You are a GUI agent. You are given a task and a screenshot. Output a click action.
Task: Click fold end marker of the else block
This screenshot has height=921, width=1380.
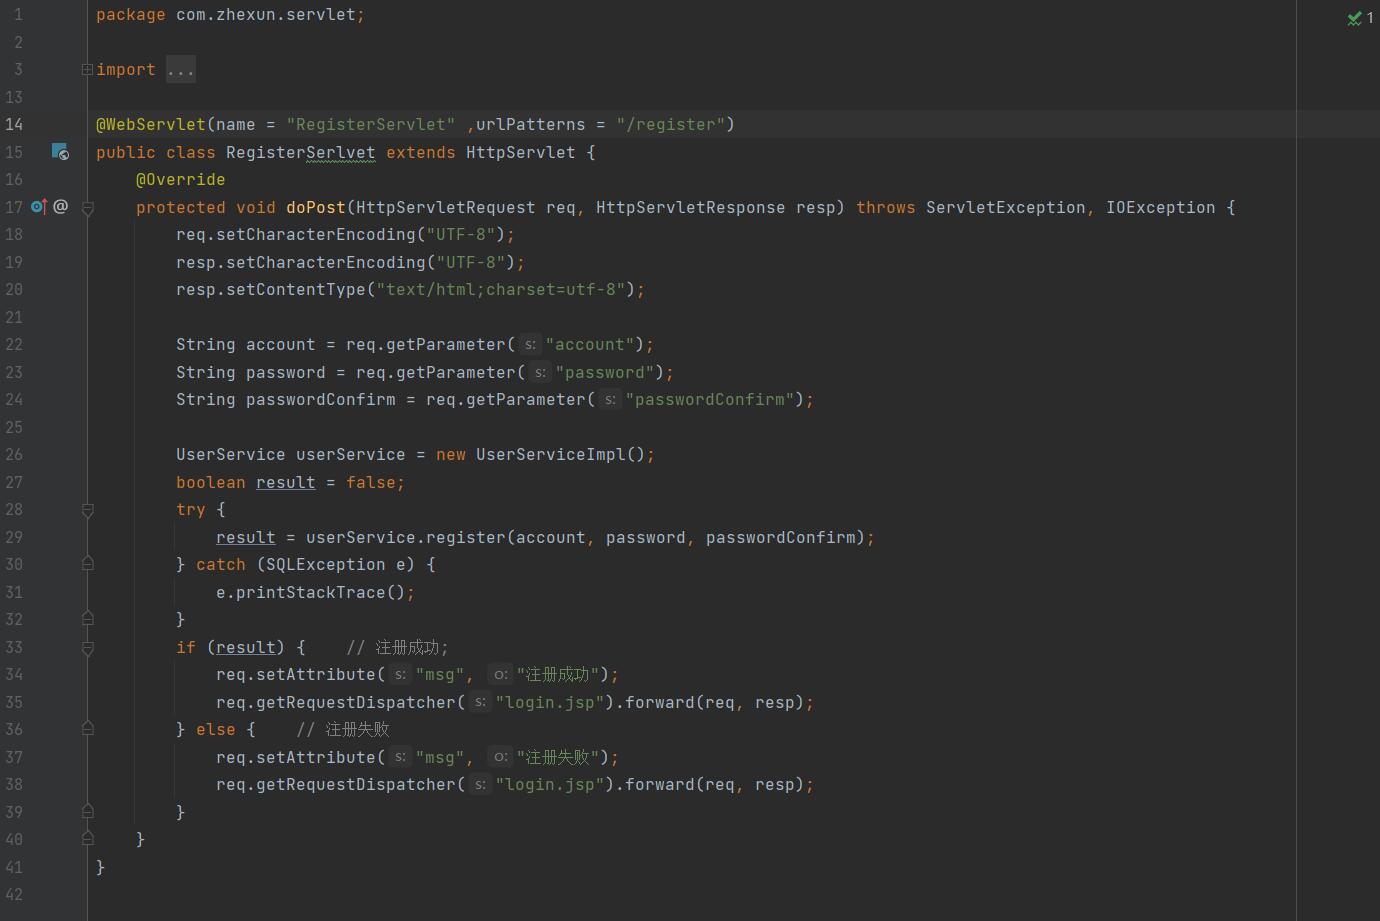(x=87, y=811)
